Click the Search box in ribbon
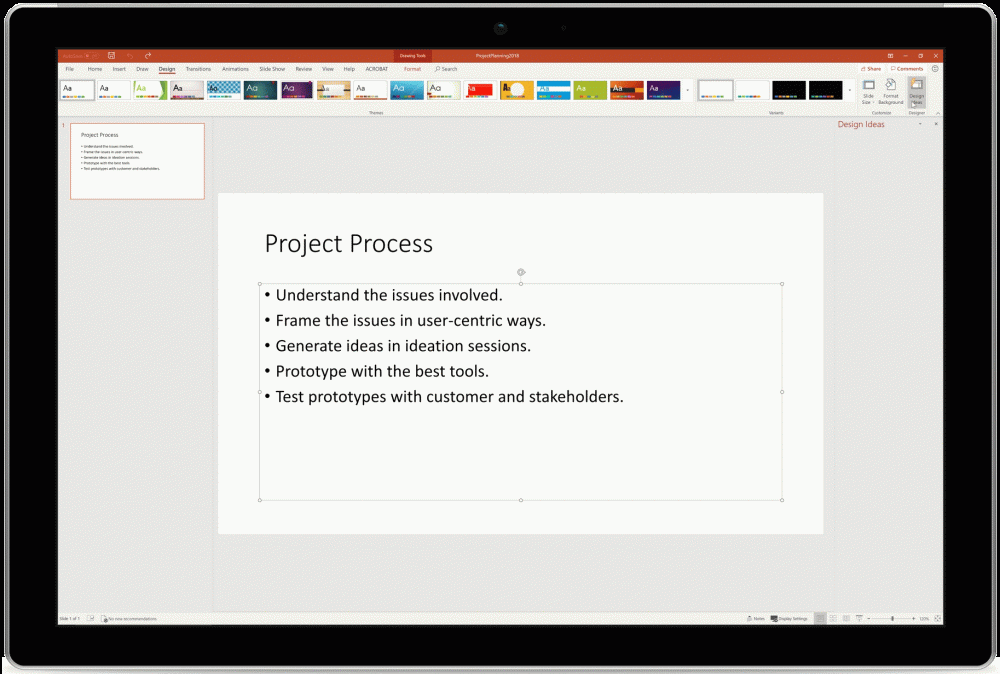1000x674 pixels. click(x=446, y=69)
